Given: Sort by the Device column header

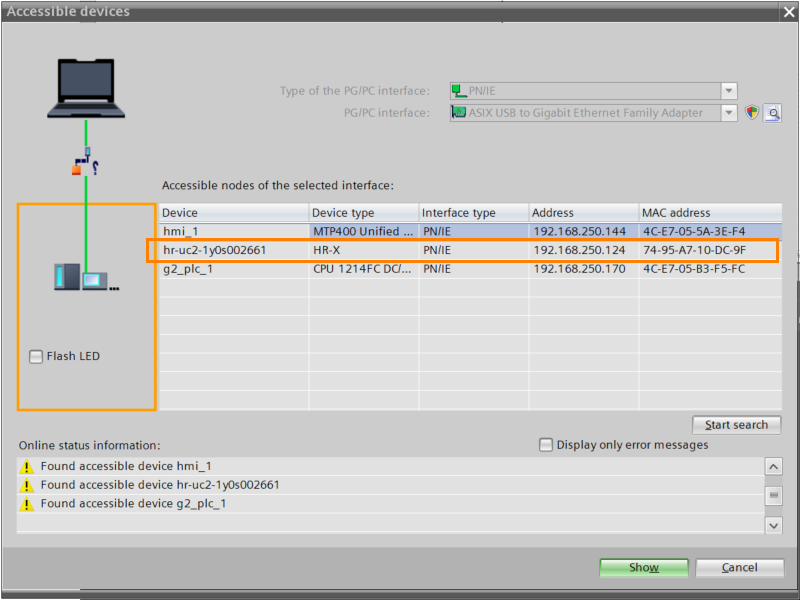Looking at the screenshot, I should coord(234,213).
